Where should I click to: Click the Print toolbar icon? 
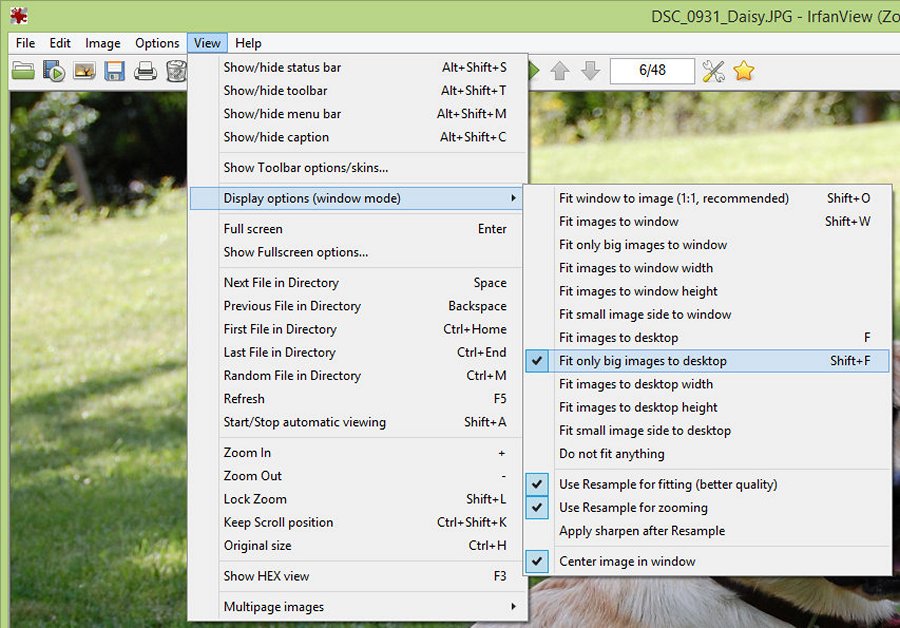coord(145,71)
